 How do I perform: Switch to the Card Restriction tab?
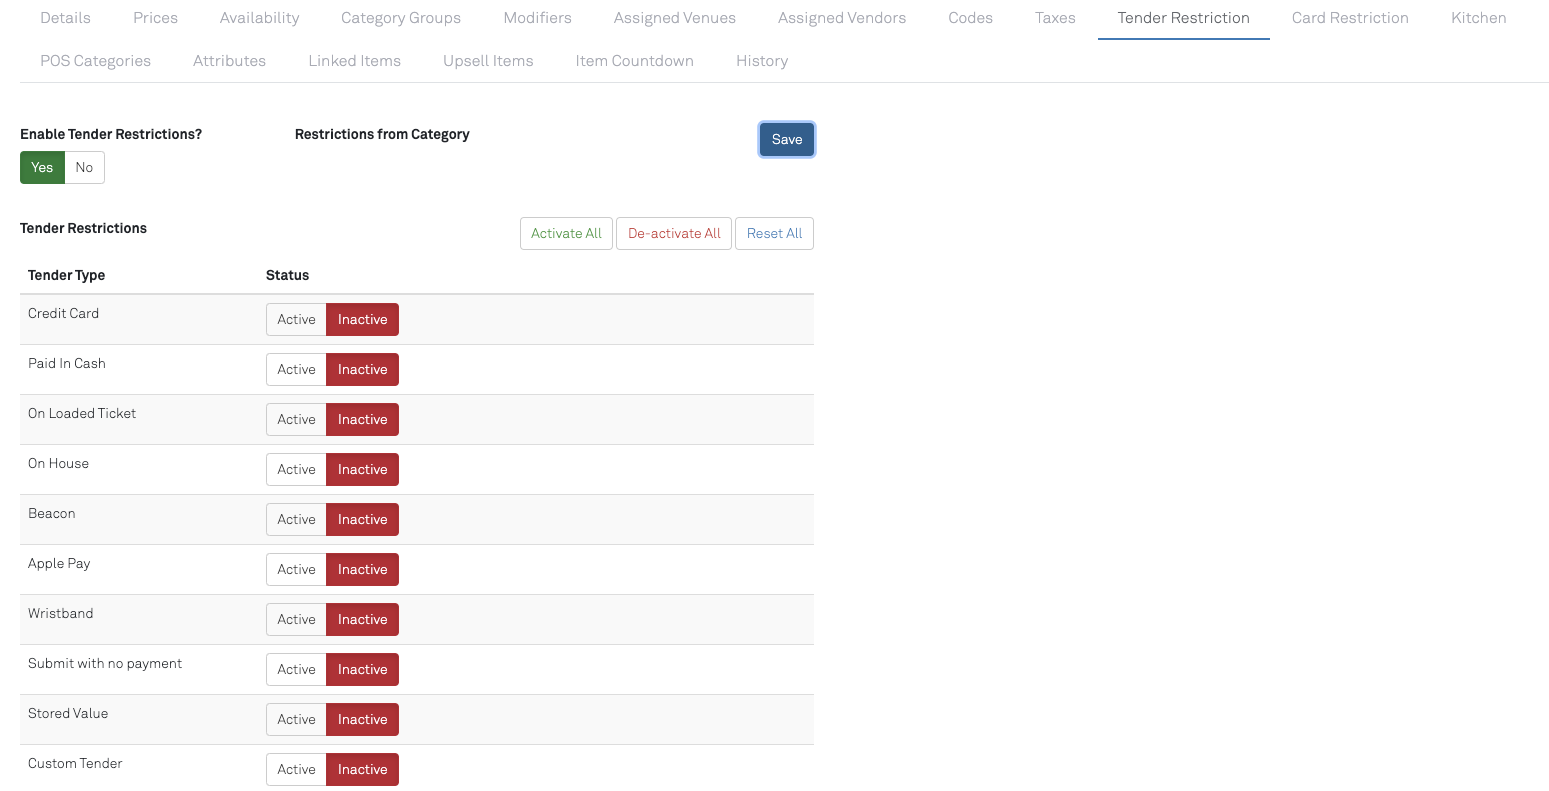(x=1349, y=18)
